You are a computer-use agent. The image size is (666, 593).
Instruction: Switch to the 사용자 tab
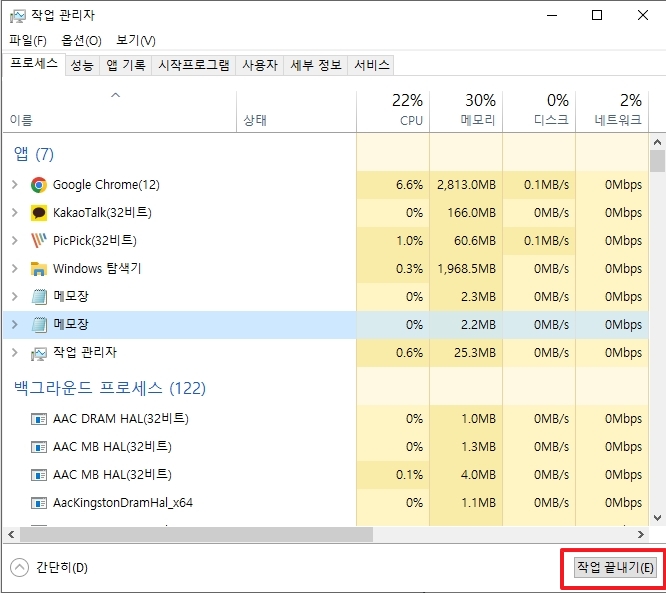tap(260, 65)
